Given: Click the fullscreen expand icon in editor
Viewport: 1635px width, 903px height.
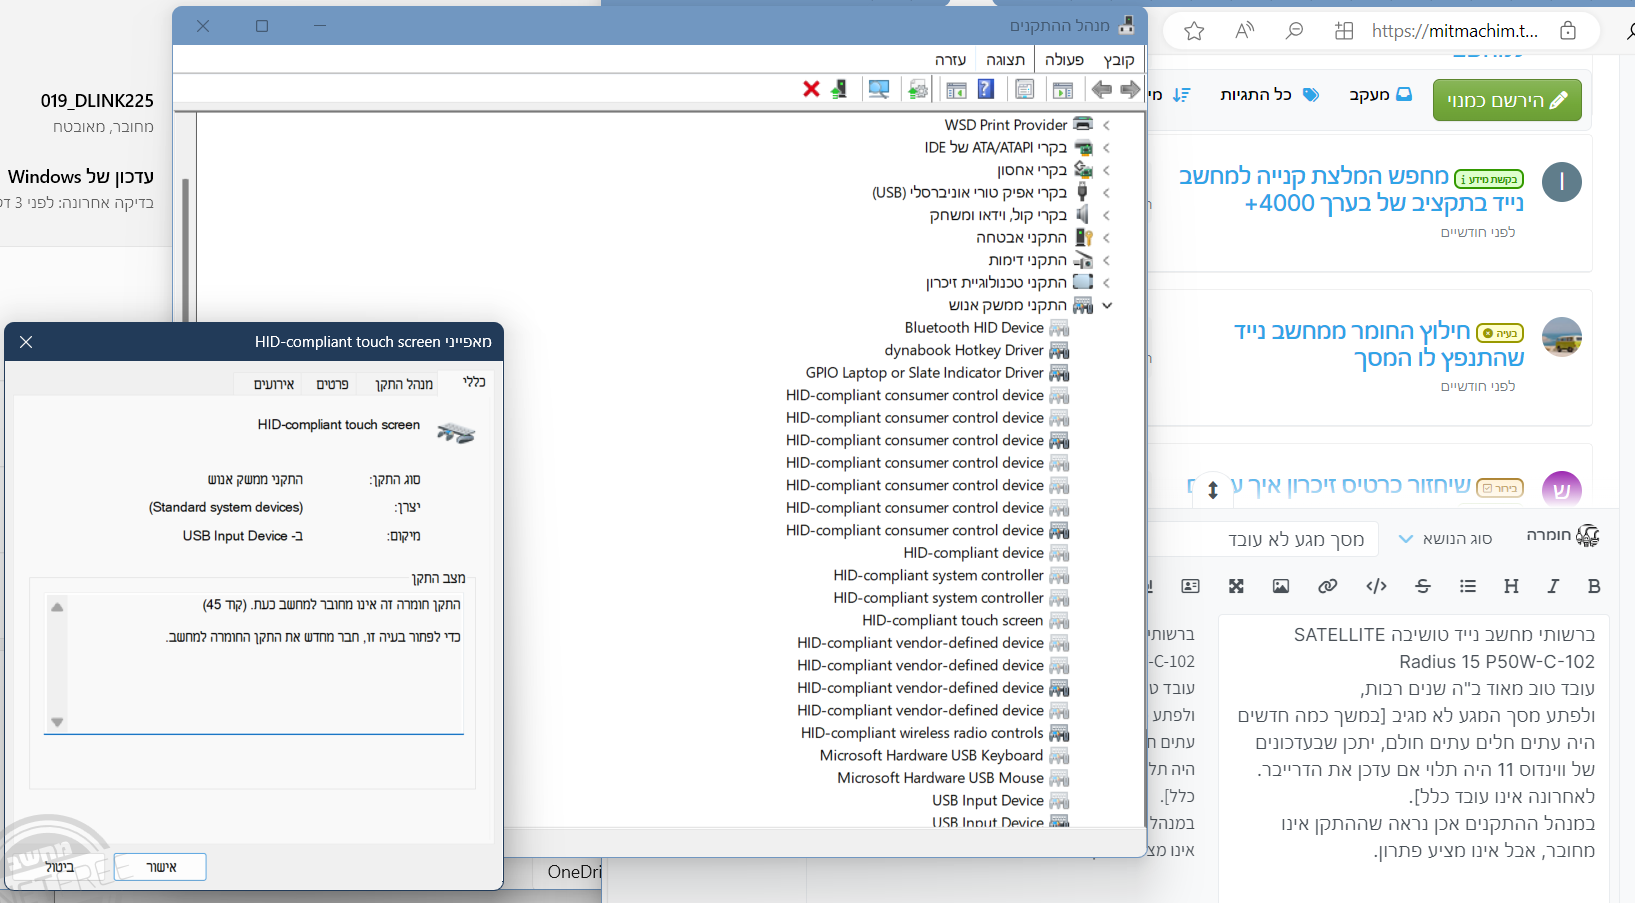Looking at the screenshot, I should [x=1236, y=586].
